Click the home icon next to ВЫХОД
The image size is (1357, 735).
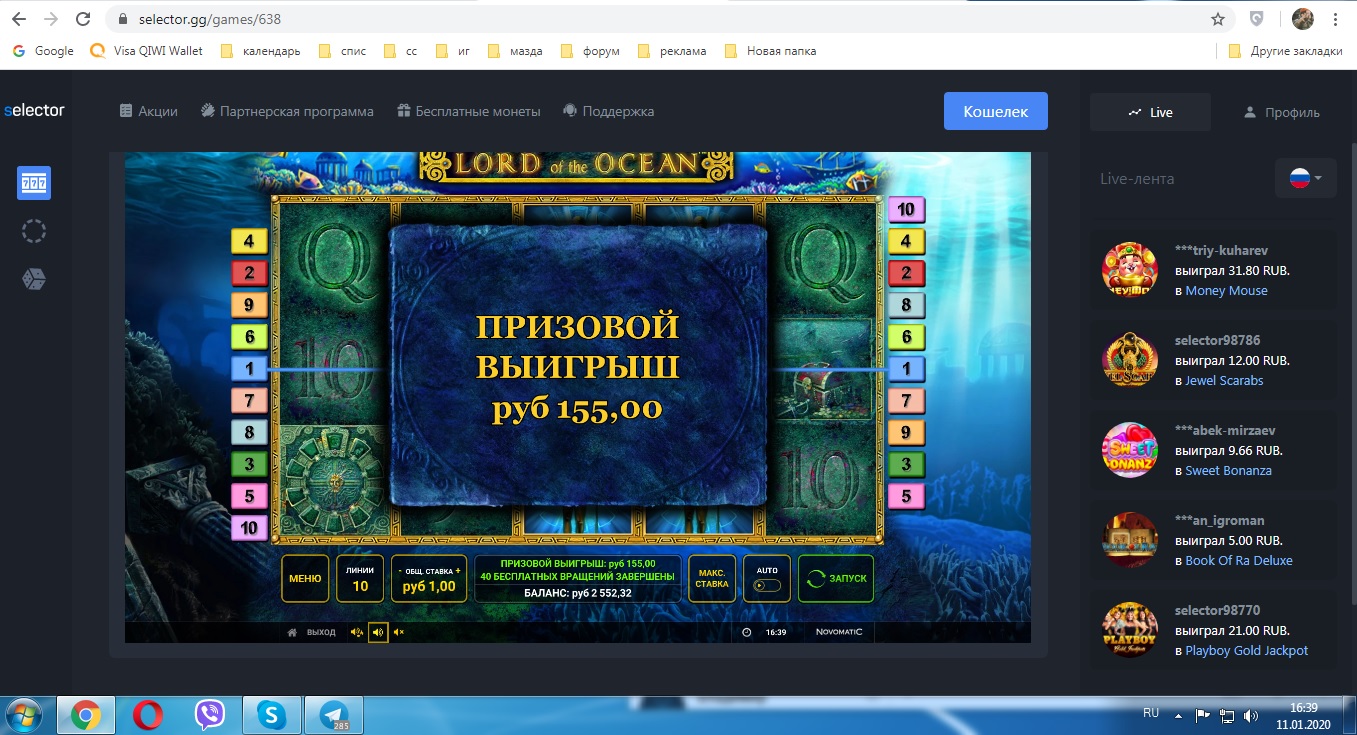pos(293,632)
